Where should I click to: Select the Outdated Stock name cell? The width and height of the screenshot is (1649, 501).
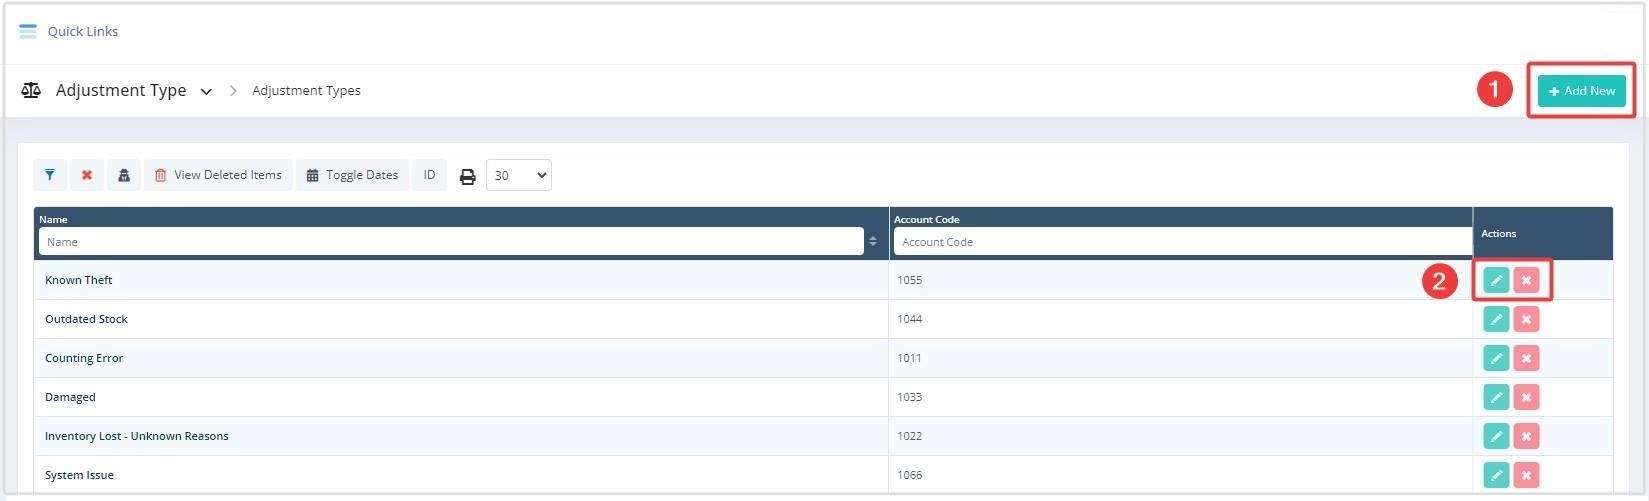pyautogui.click(x=461, y=319)
